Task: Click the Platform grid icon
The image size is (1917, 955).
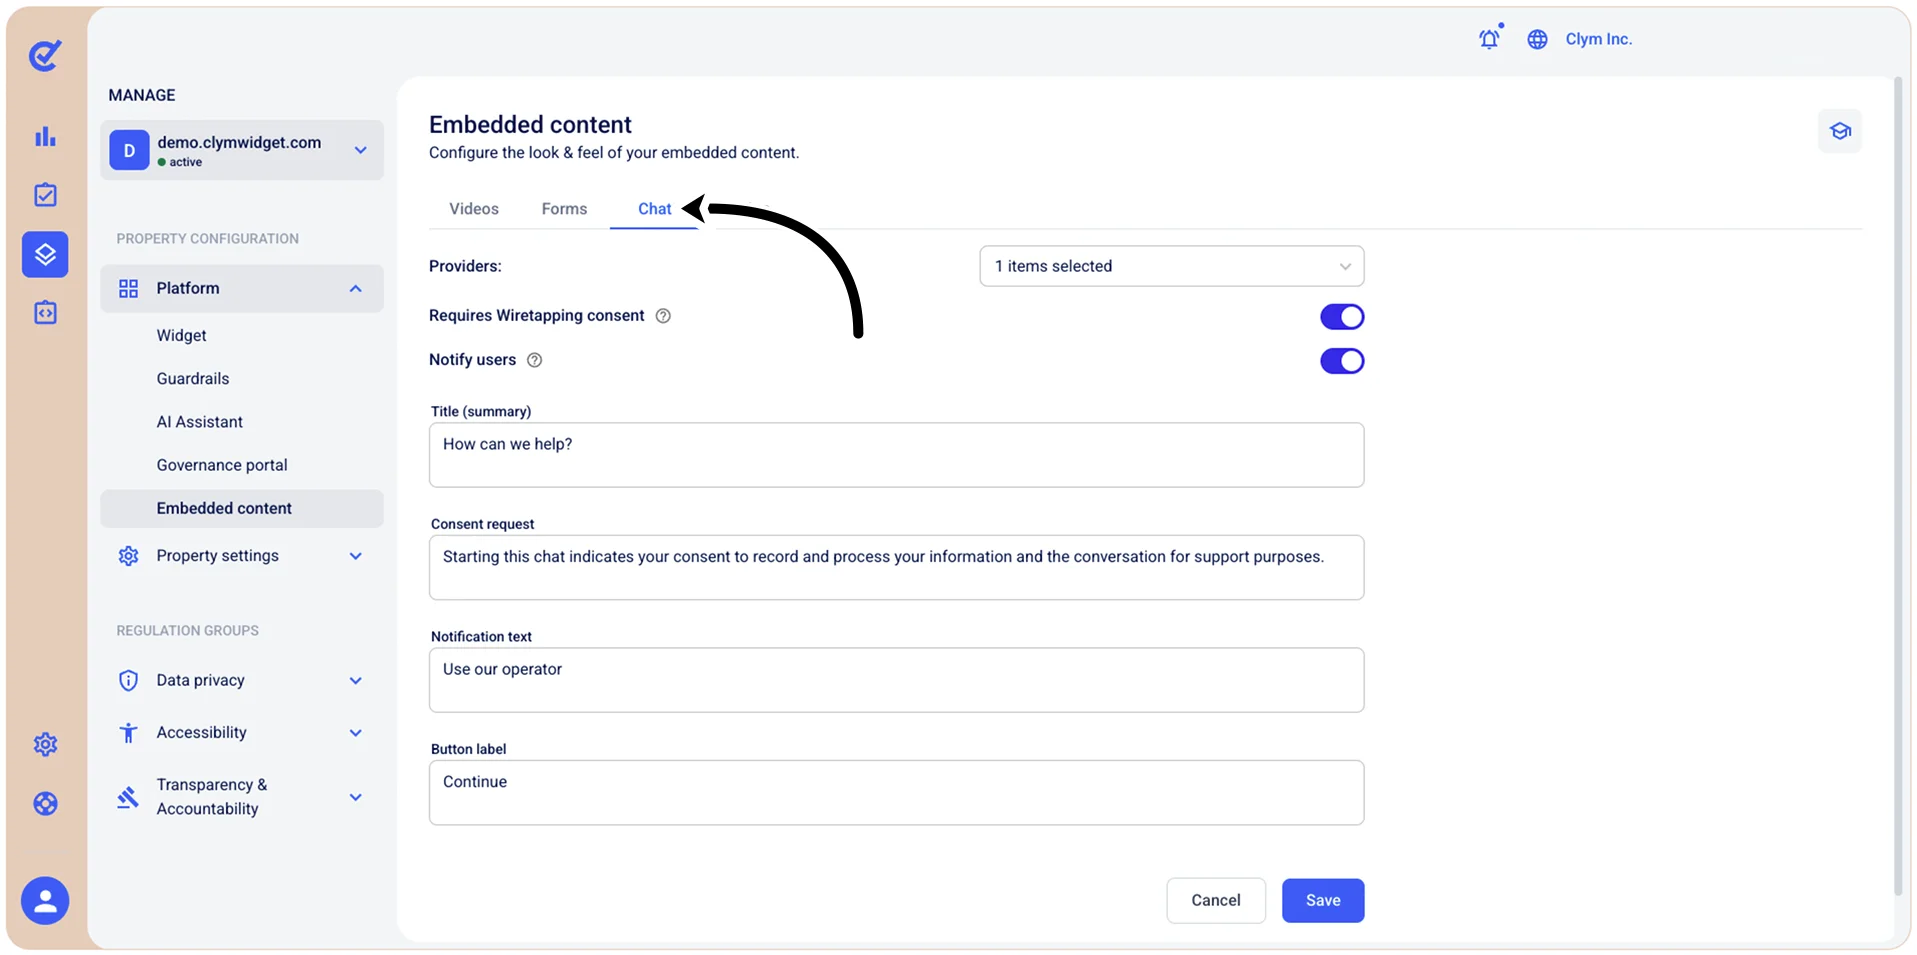Action: tap(129, 289)
